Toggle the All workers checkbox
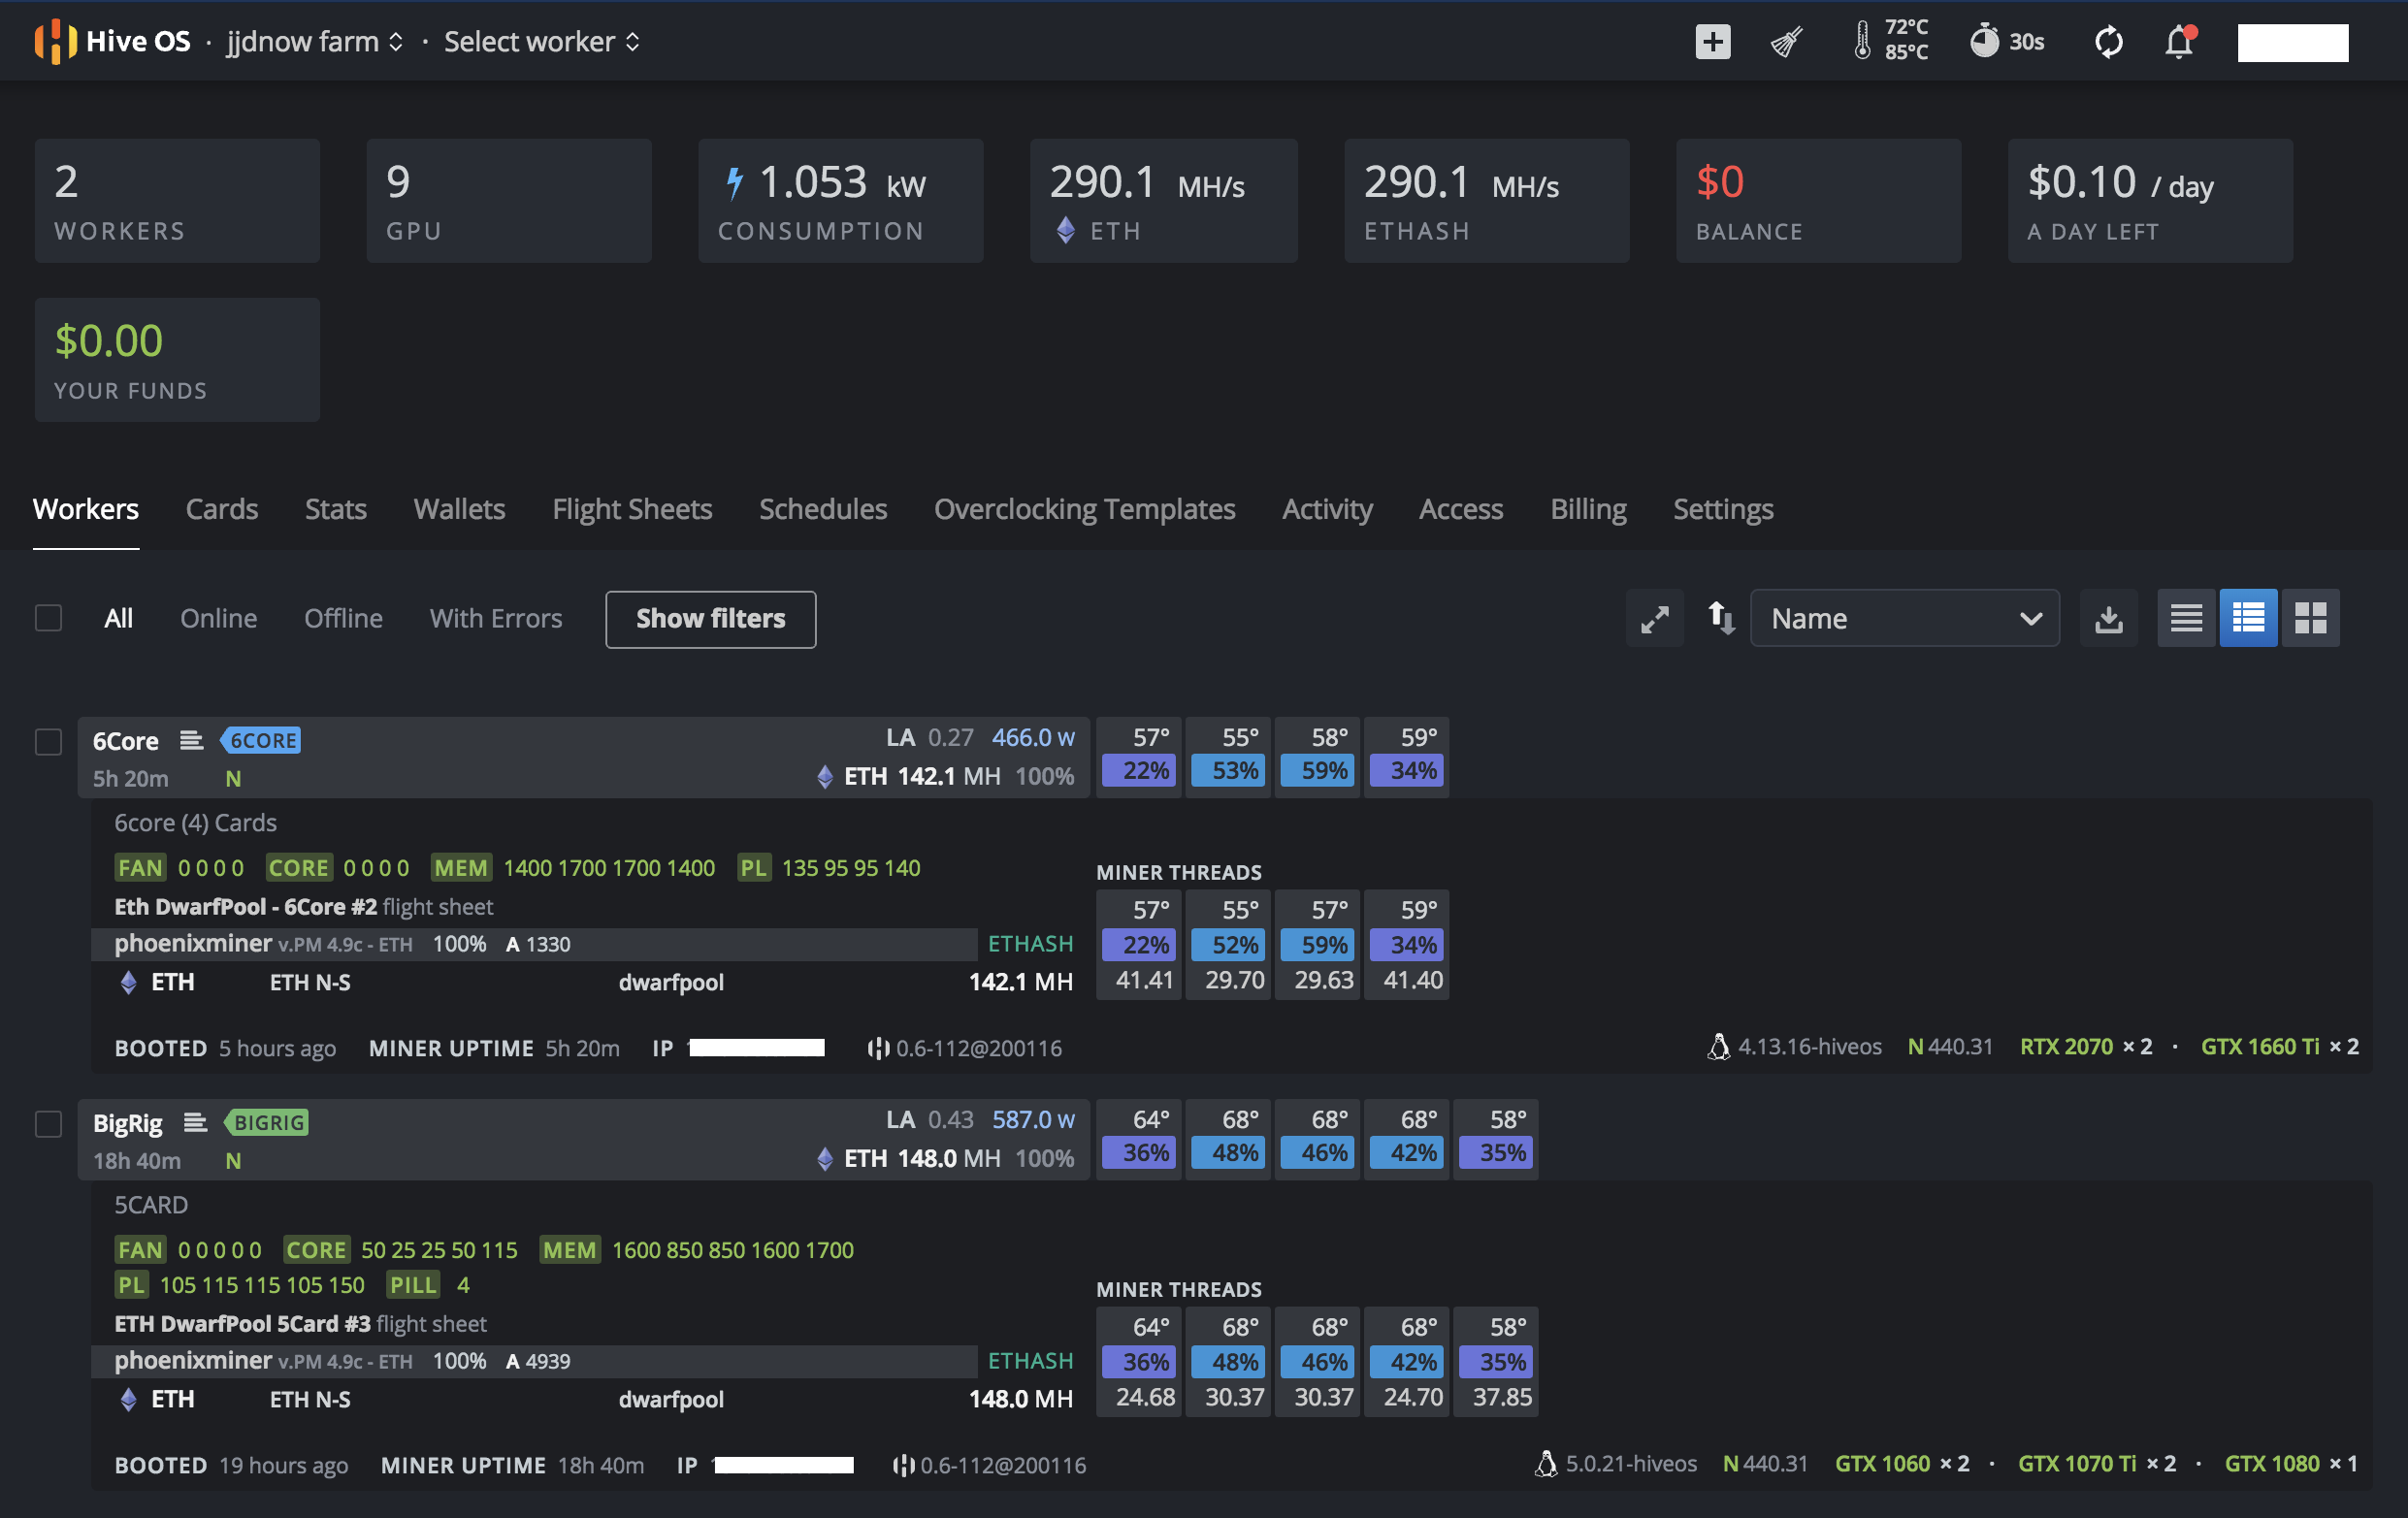 point(48,616)
